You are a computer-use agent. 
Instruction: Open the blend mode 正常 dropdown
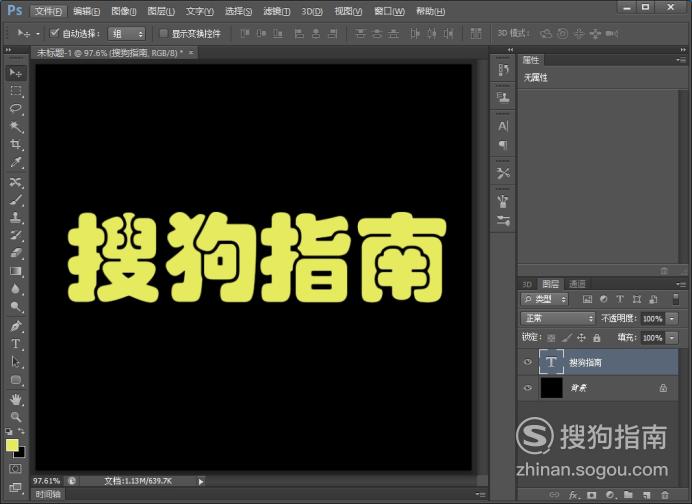(558, 318)
